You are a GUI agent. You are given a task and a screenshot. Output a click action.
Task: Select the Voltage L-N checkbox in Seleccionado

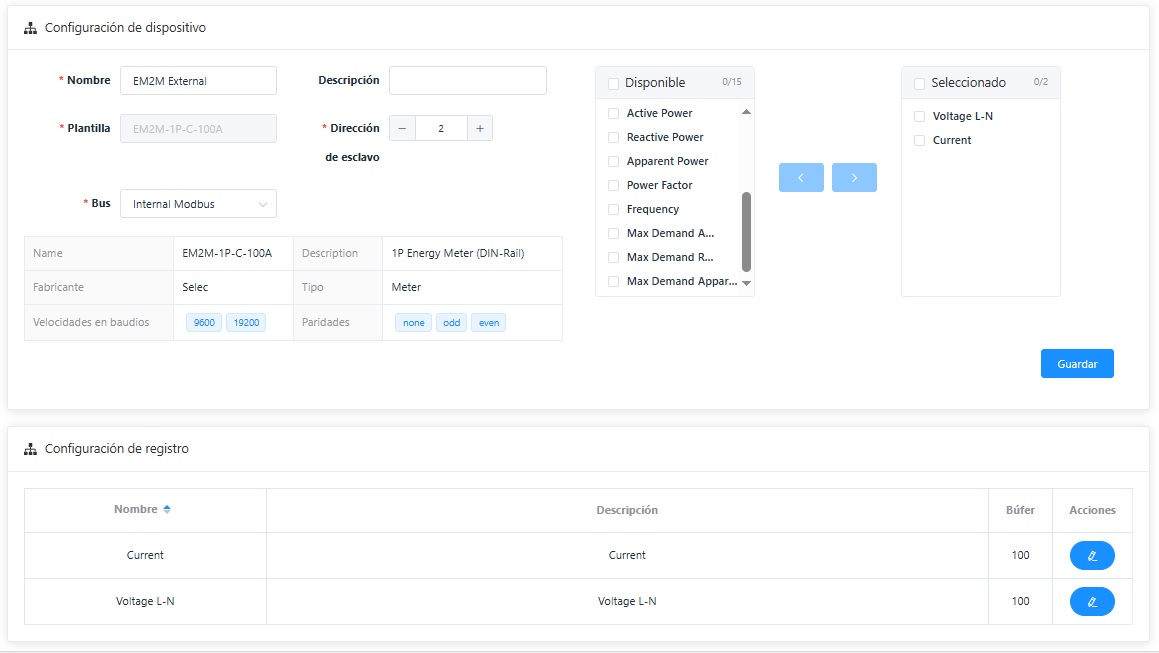coord(920,116)
